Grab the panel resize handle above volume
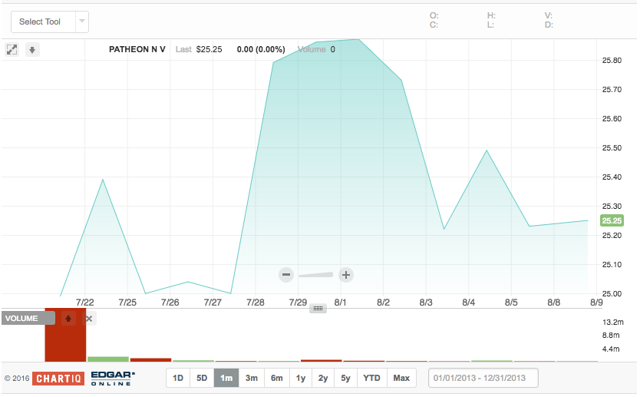The height and width of the screenshot is (397, 640). (318, 308)
